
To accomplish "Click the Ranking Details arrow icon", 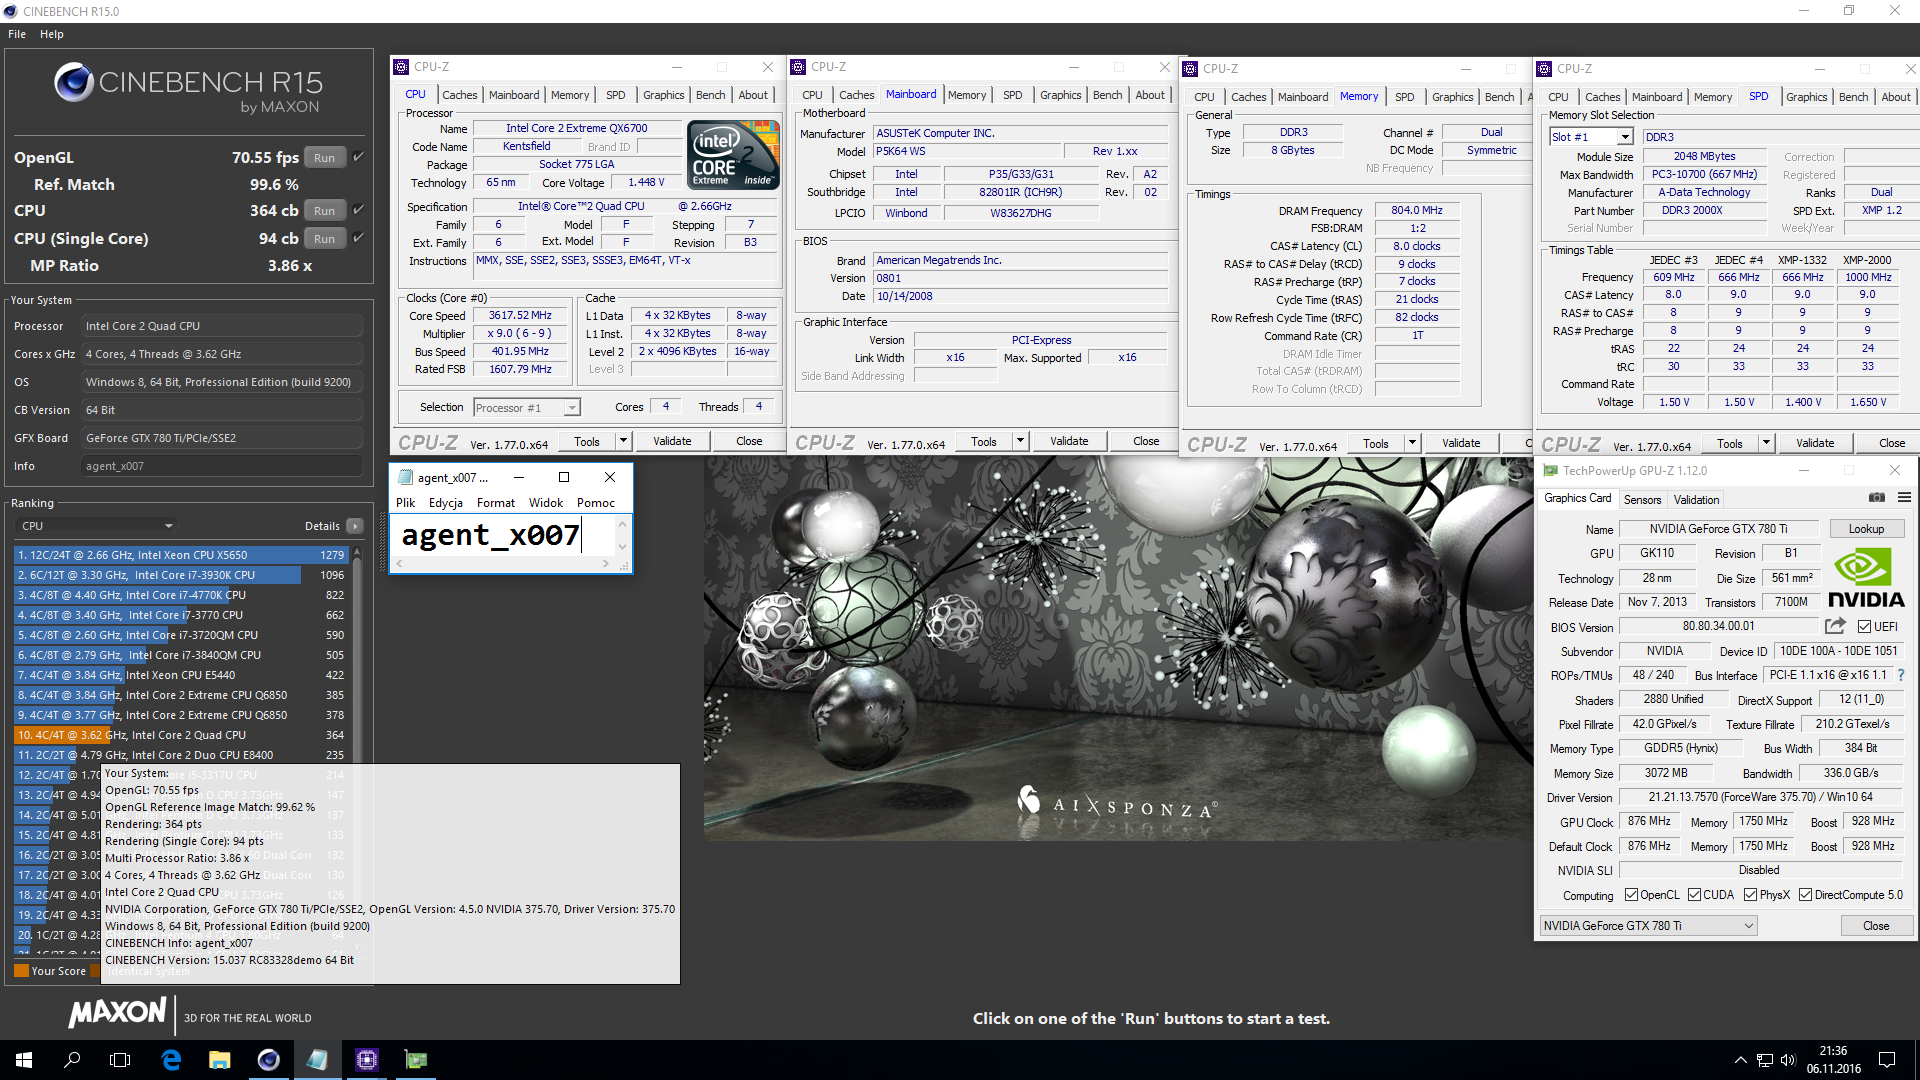I will click(355, 526).
